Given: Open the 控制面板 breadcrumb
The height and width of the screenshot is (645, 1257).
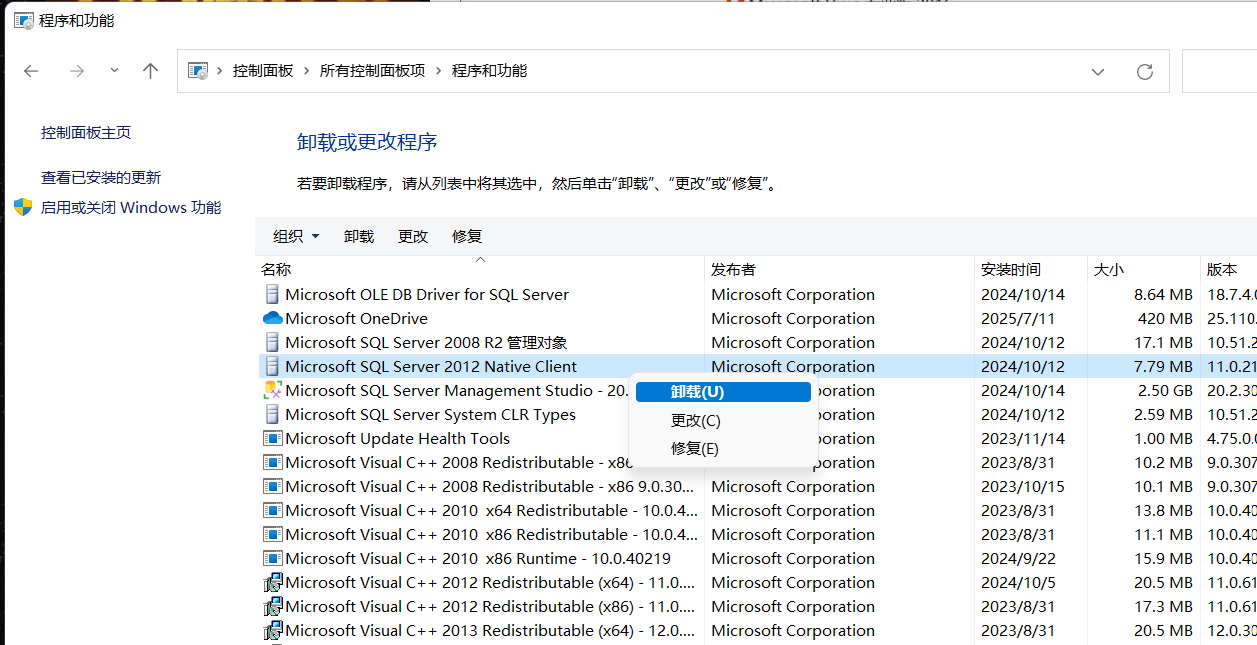Looking at the screenshot, I should 263,71.
